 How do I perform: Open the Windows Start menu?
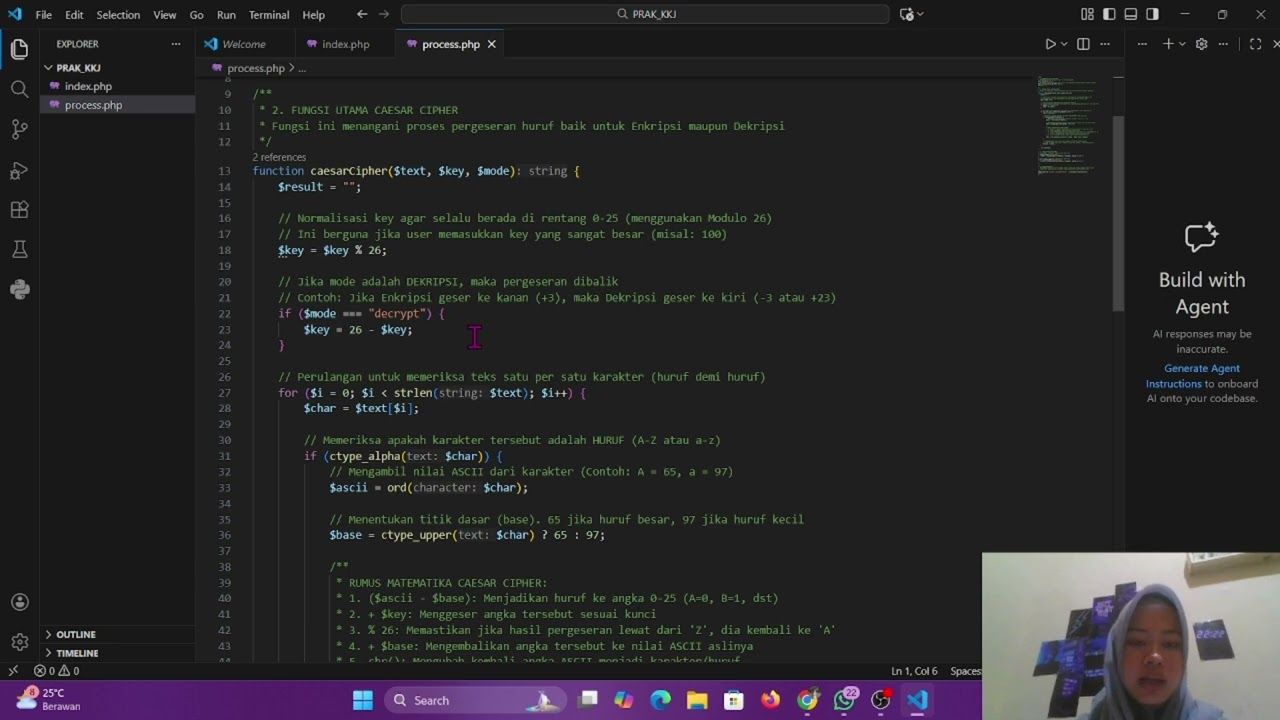point(362,700)
